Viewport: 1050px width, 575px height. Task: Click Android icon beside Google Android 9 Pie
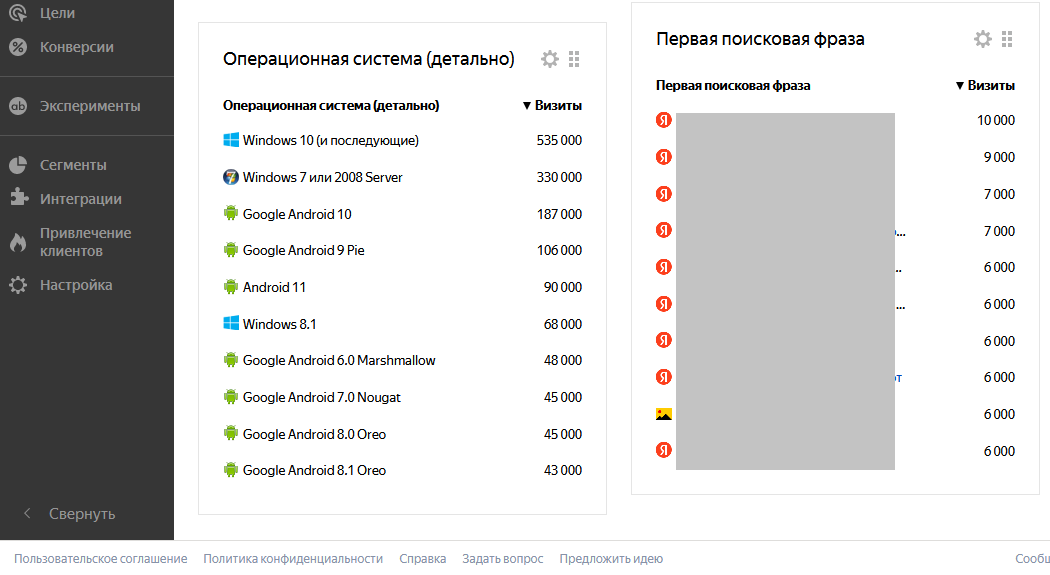coord(231,250)
